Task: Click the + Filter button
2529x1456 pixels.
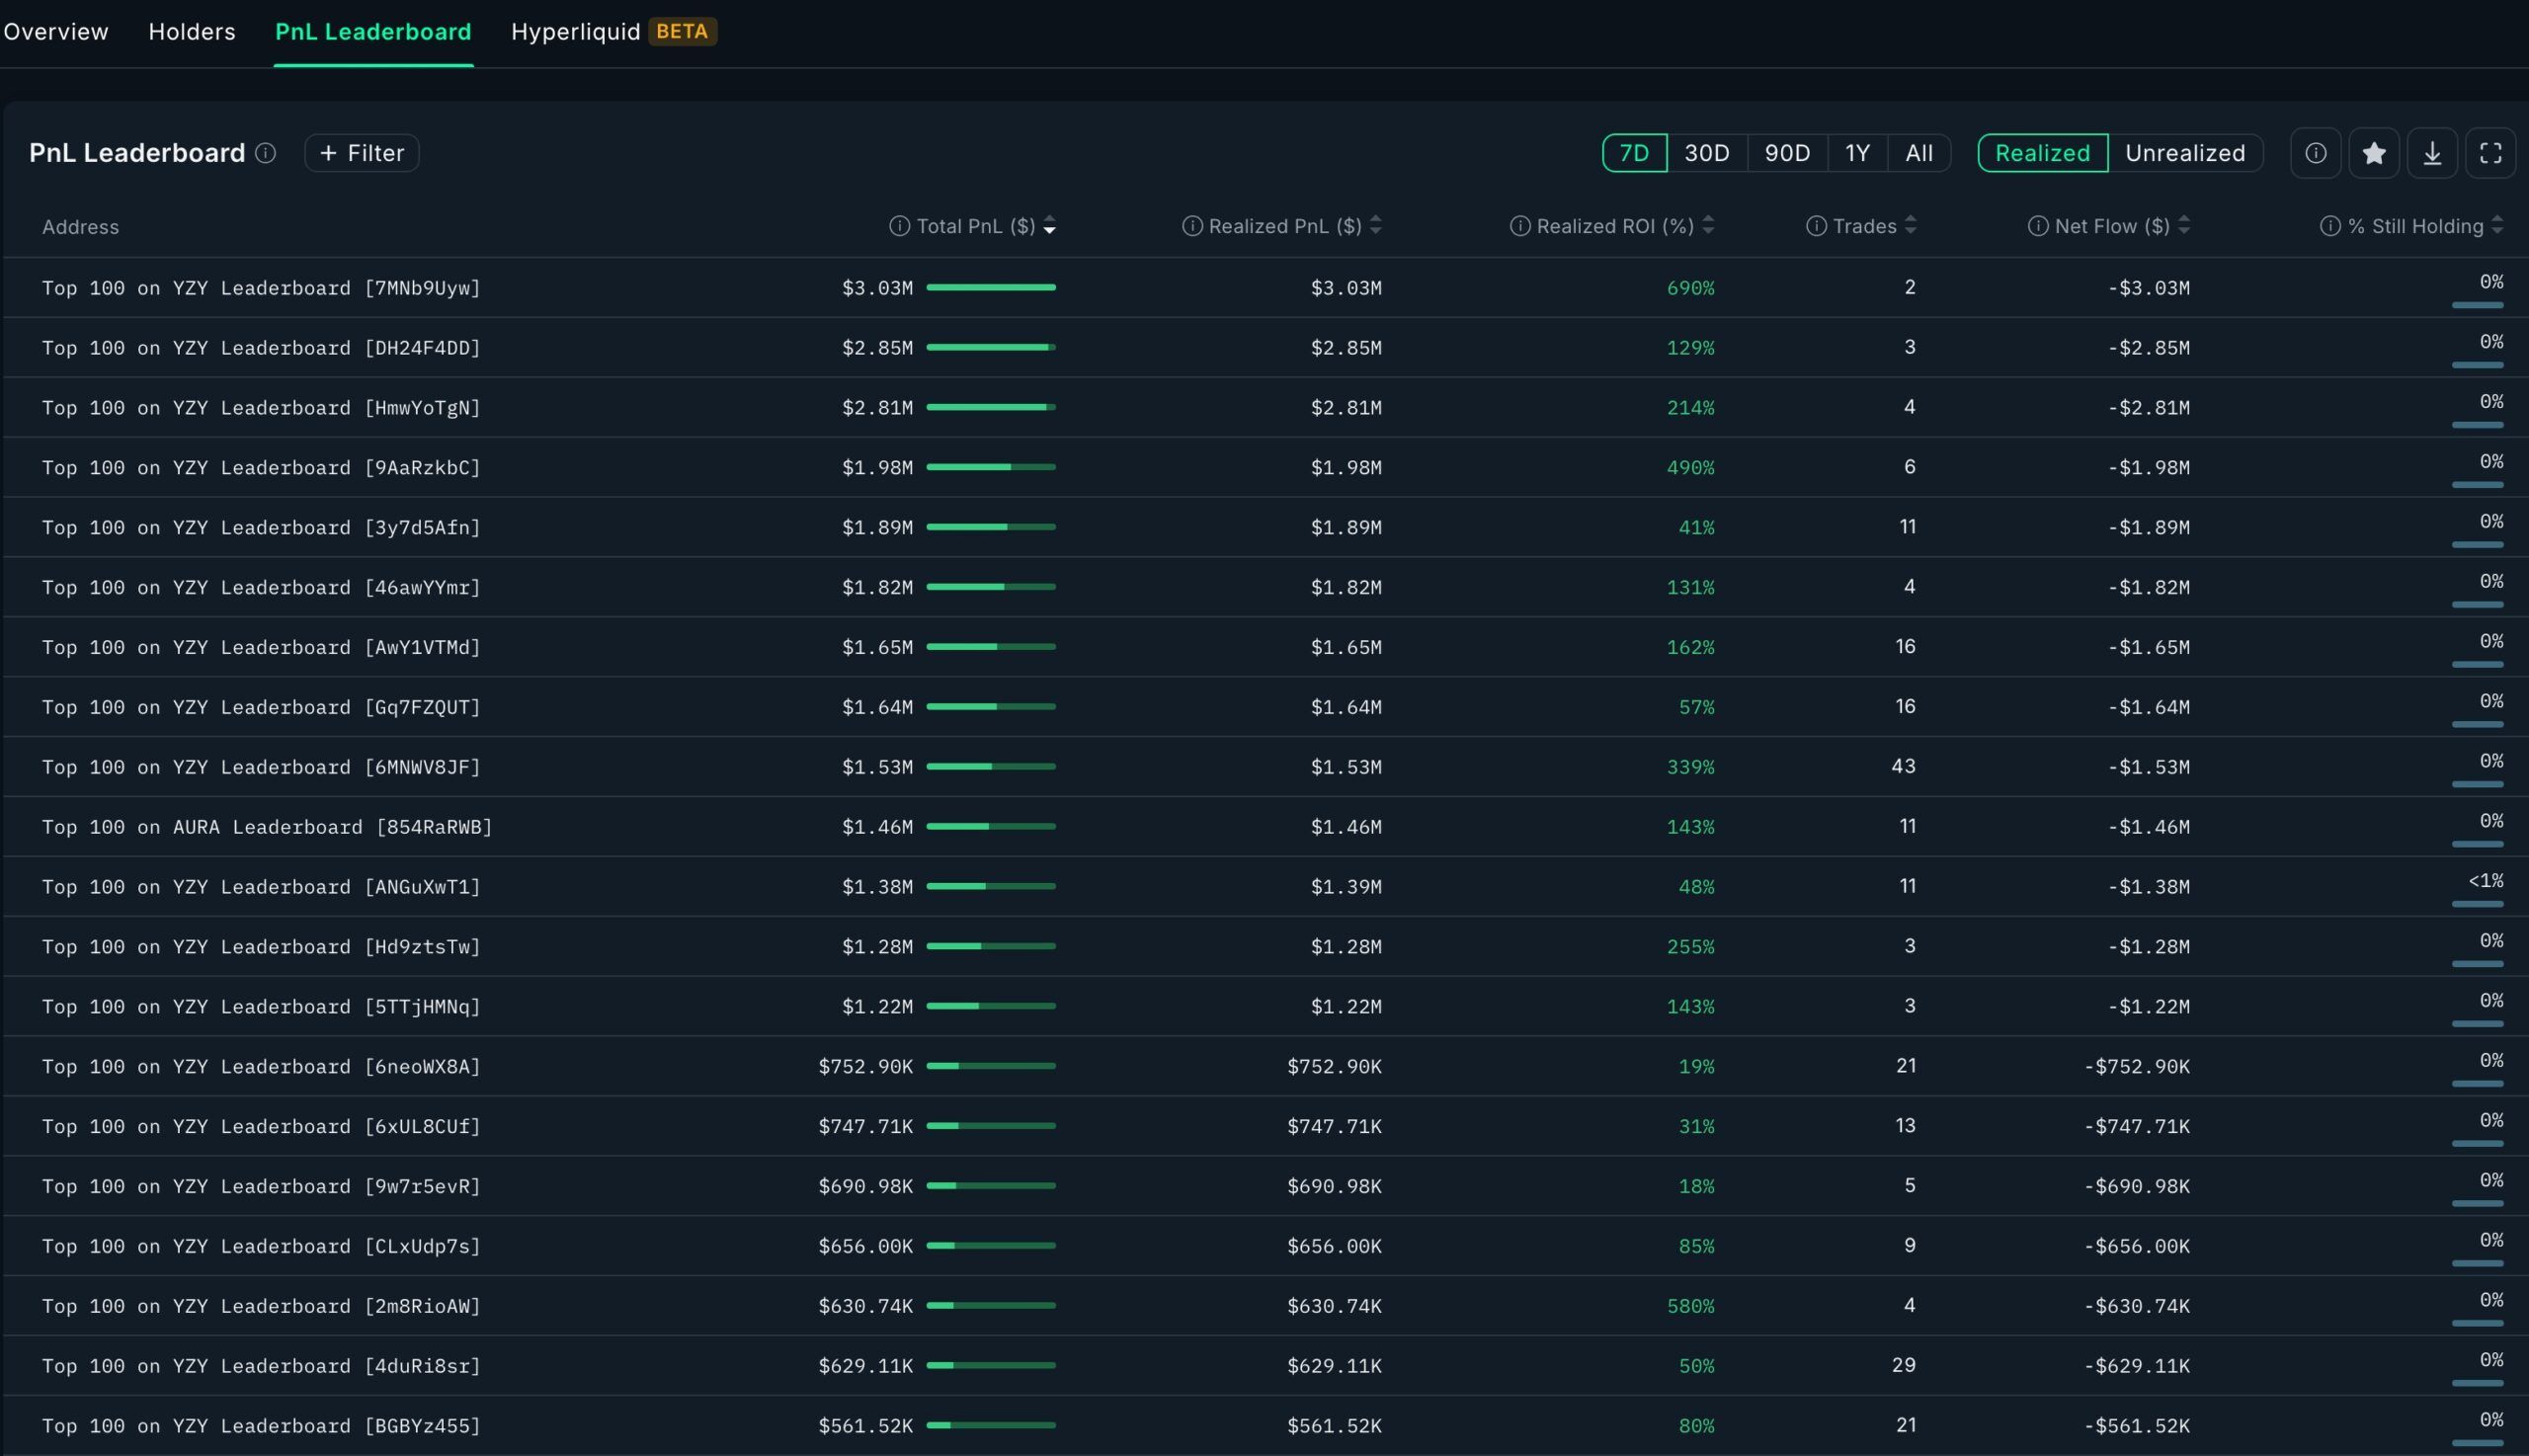Action: tap(361, 153)
